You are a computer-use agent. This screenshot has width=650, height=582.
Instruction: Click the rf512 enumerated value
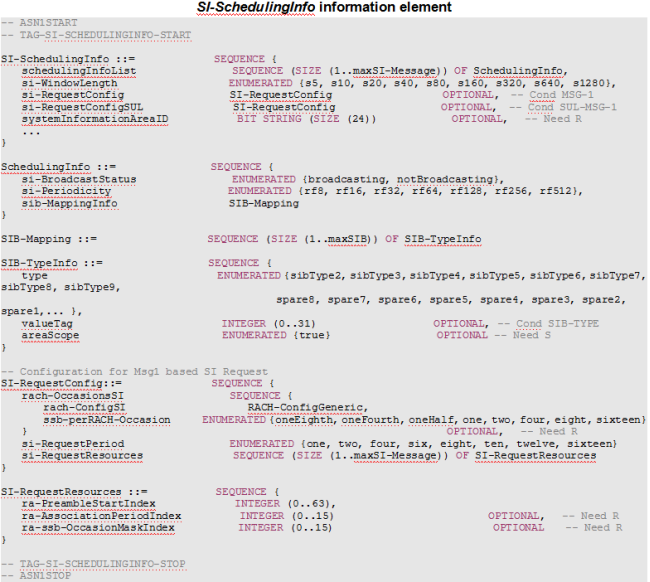tap(555, 191)
